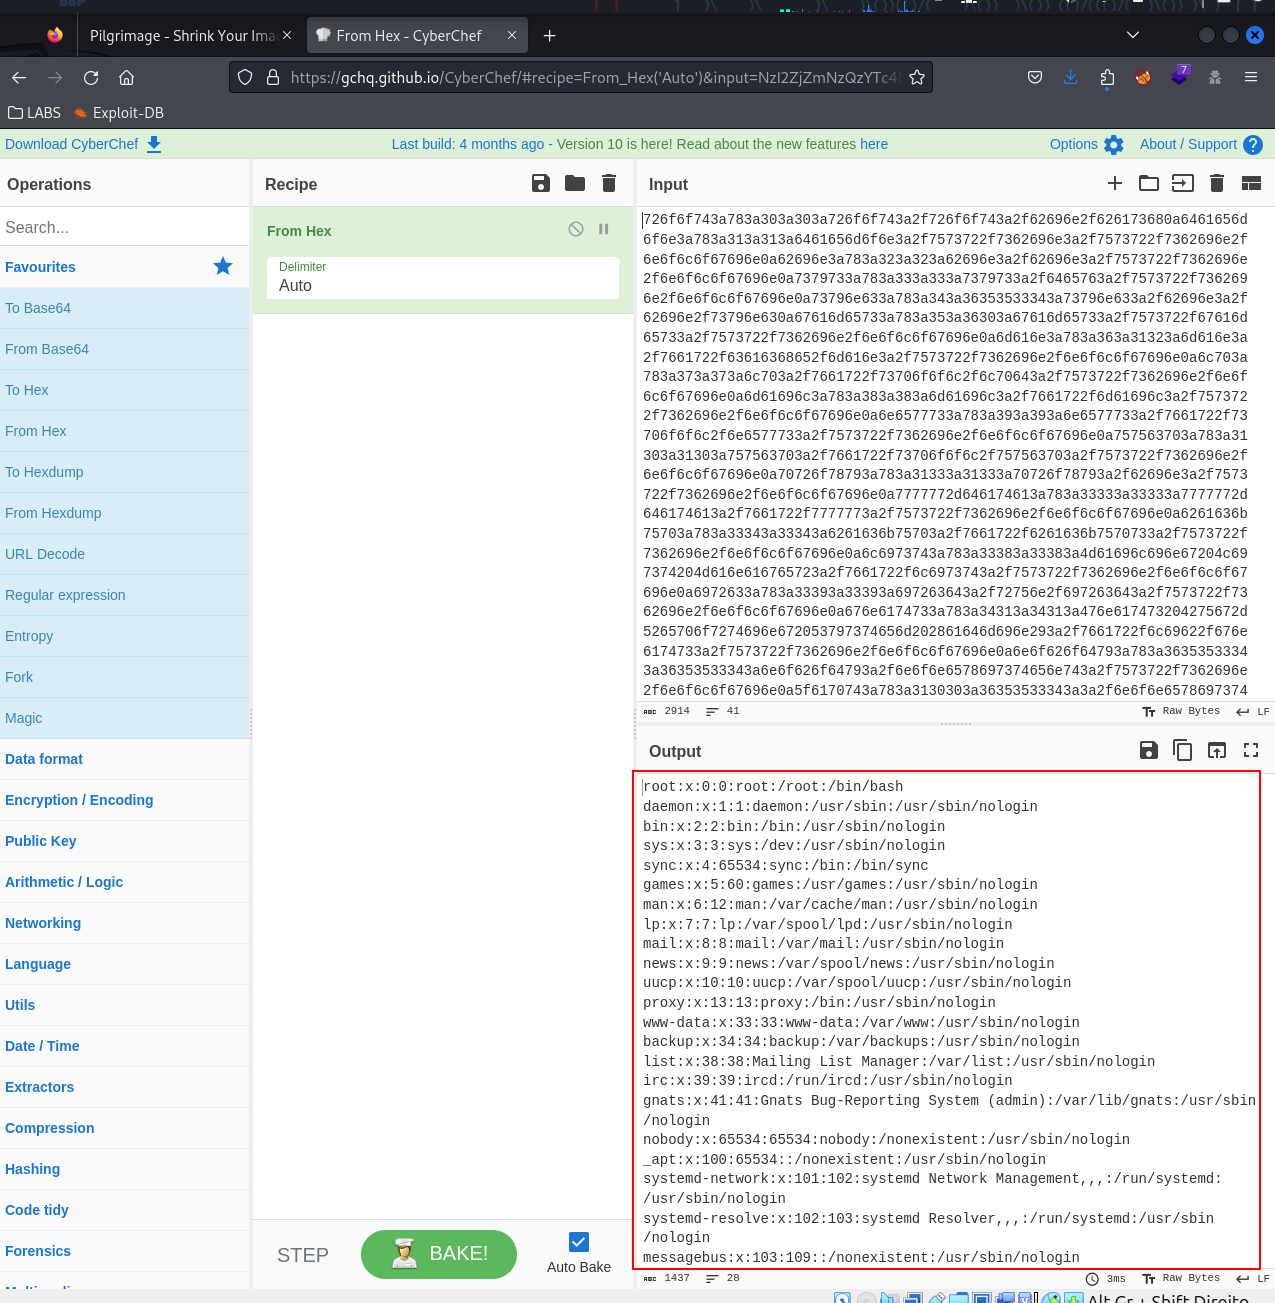Select To Hex operation

124,390
